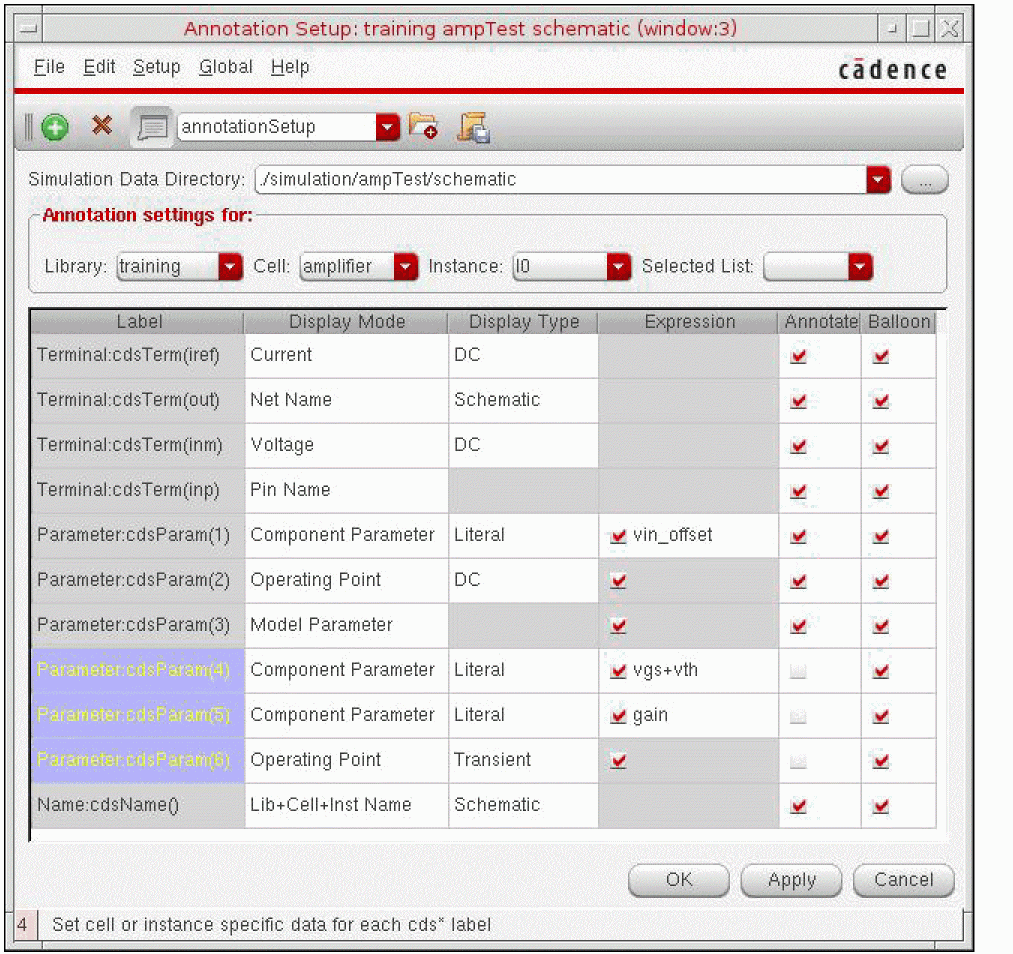Open the Instance dropdown showing I0
The width and height of the screenshot is (1013, 954).
618,267
